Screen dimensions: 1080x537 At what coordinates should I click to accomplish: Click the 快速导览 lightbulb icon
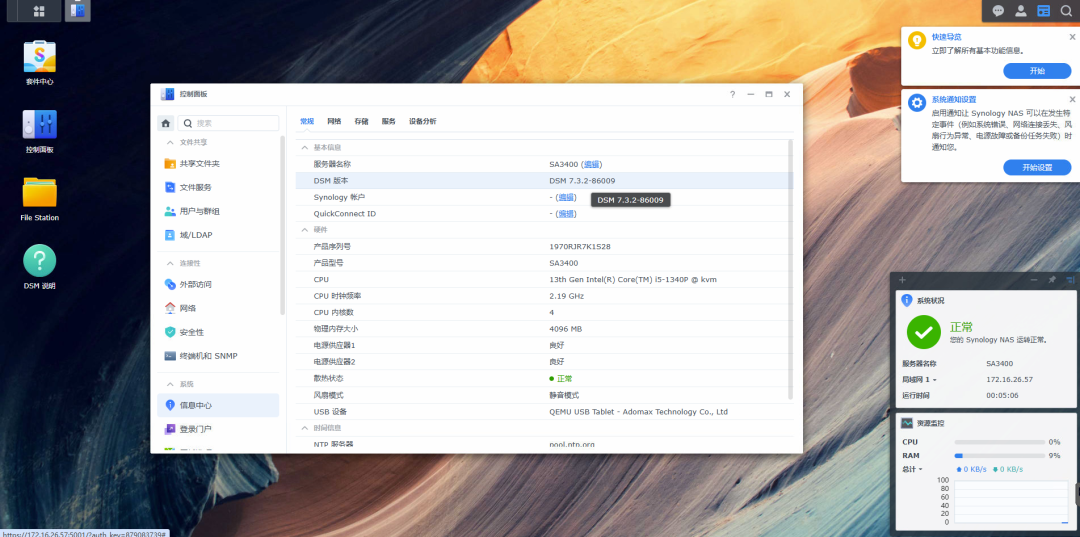pyautogui.click(x=917, y=40)
